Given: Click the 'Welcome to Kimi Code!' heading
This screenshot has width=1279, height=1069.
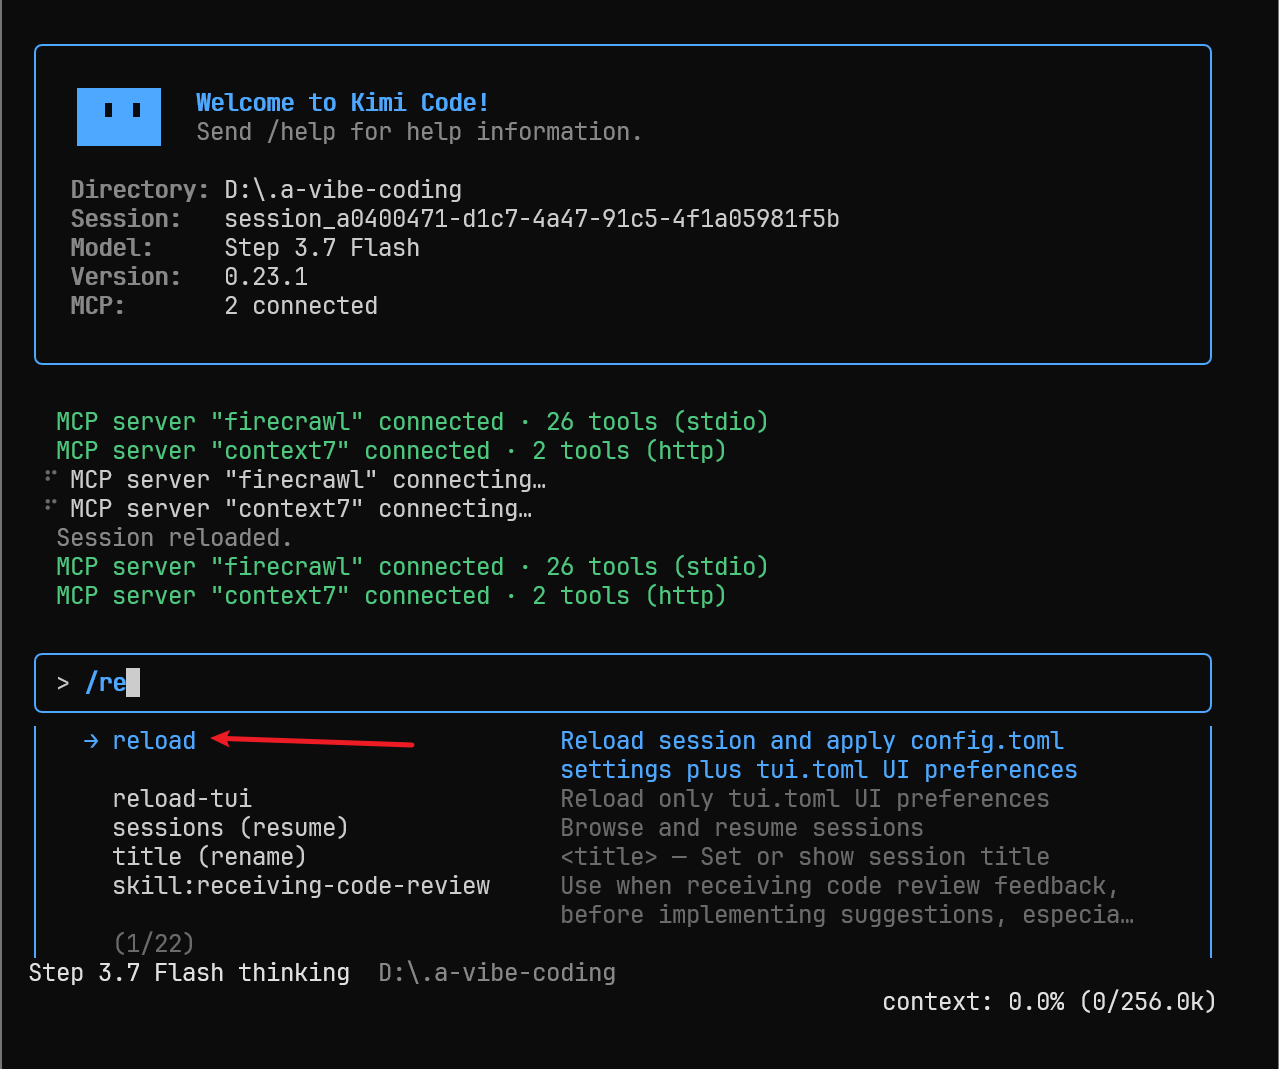Looking at the screenshot, I should tap(342, 103).
